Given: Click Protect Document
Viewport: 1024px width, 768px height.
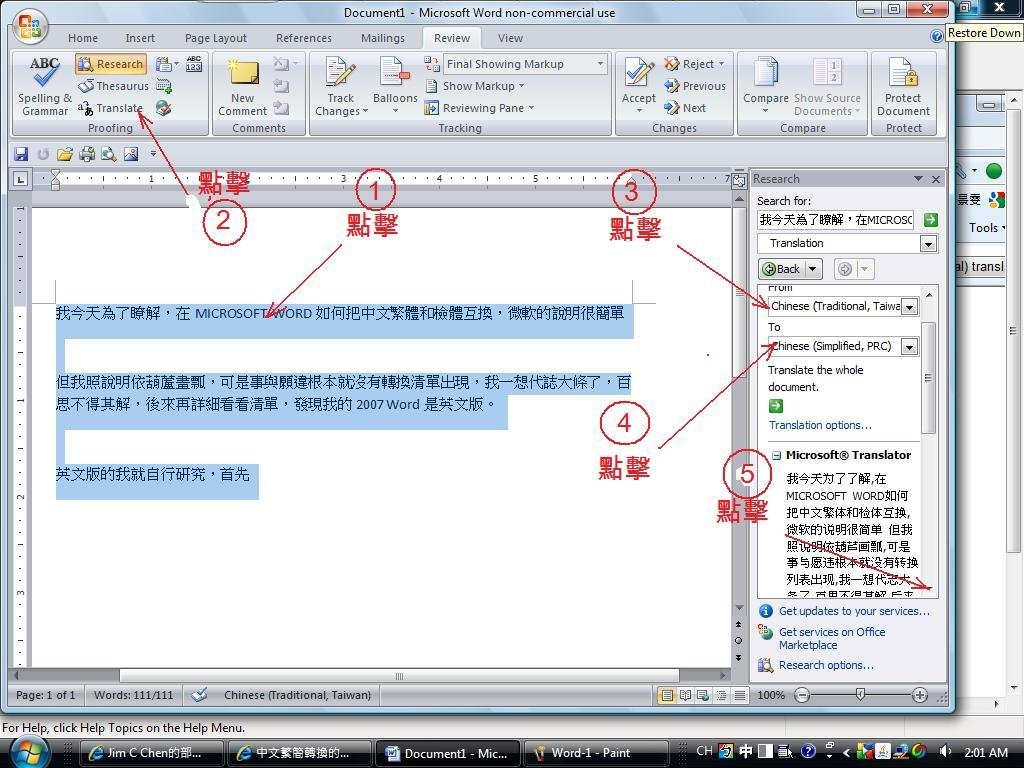Looking at the screenshot, I should click(903, 86).
